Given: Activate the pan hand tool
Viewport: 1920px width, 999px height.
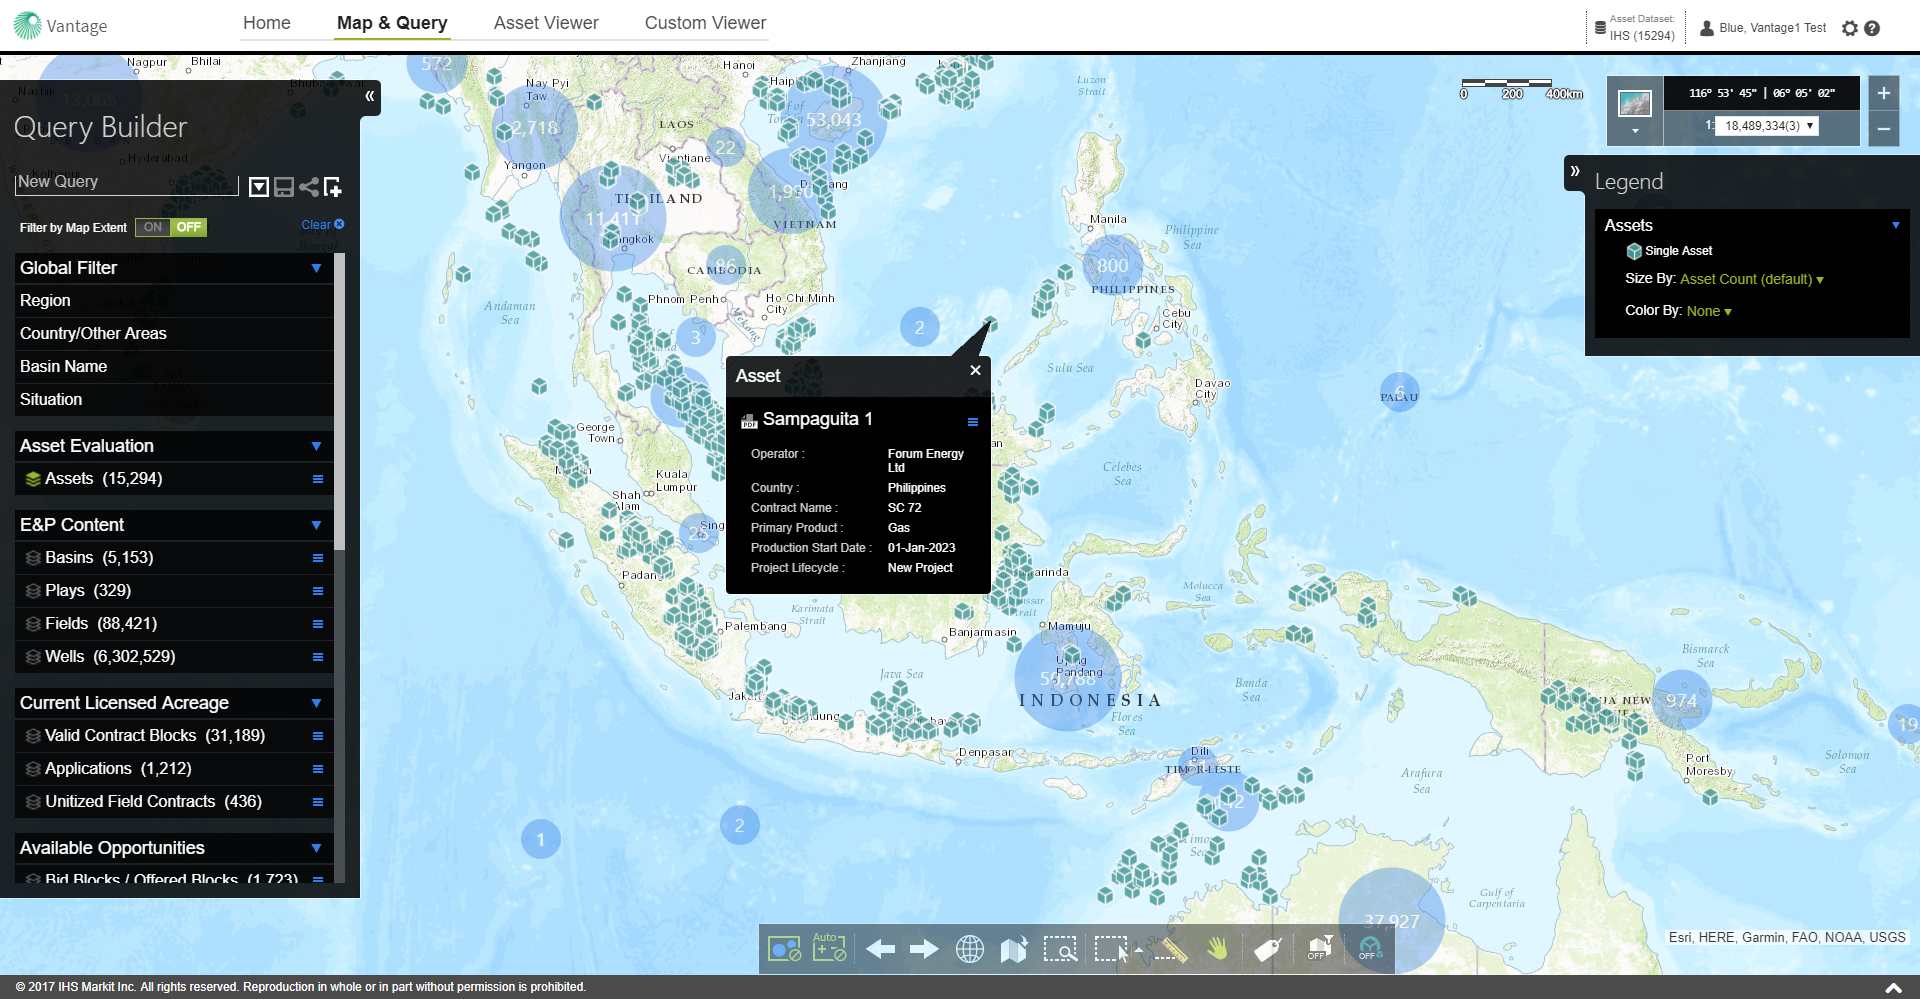Looking at the screenshot, I should pyautogui.click(x=1217, y=949).
